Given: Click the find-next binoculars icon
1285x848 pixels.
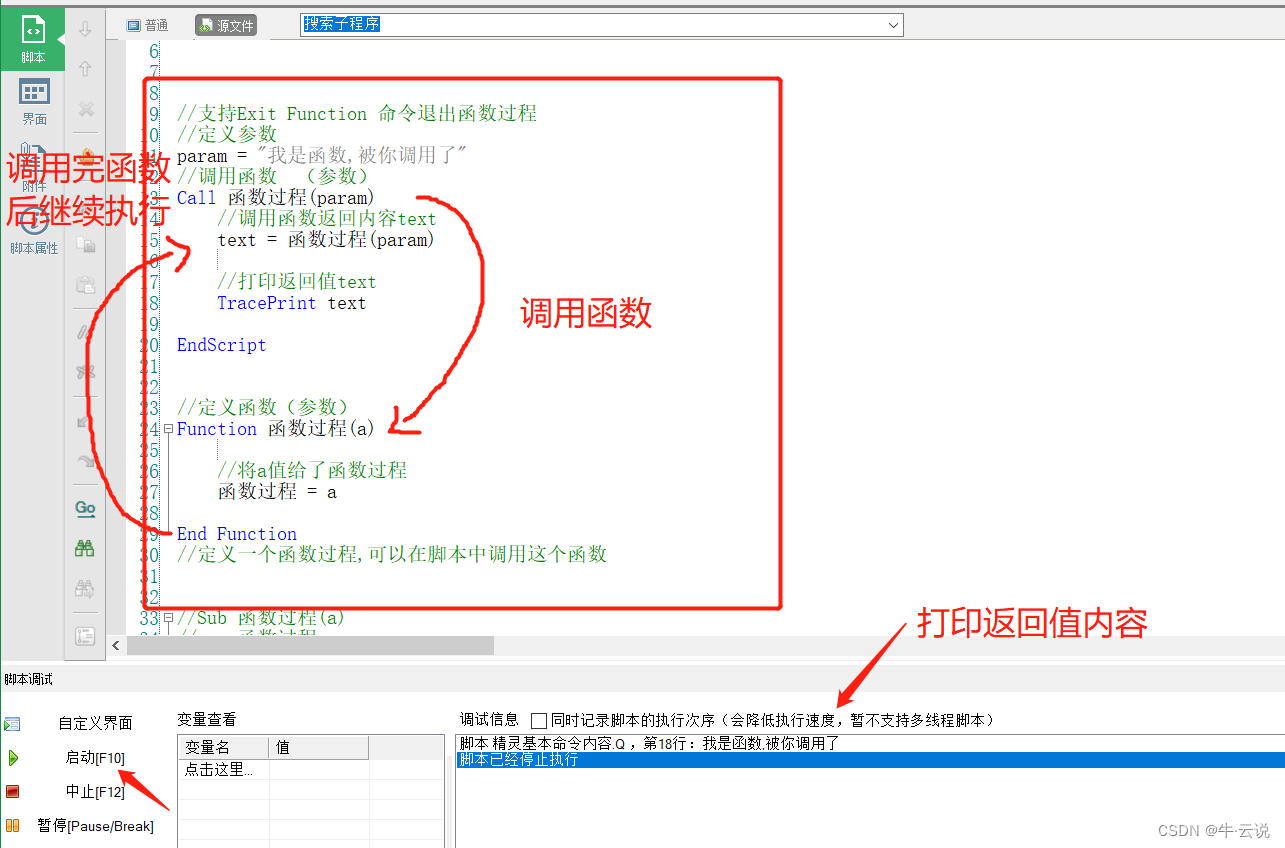Looking at the screenshot, I should click(x=85, y=588).
